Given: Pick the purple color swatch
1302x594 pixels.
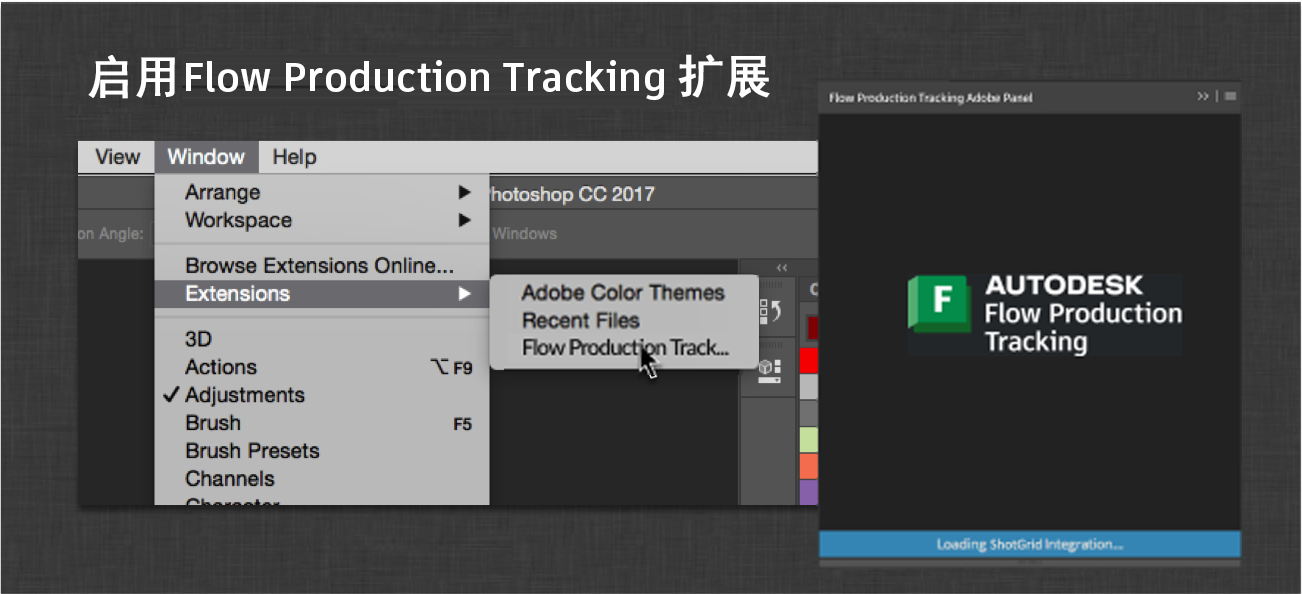Looking at the screenshot, I should [x=808, y=492].
